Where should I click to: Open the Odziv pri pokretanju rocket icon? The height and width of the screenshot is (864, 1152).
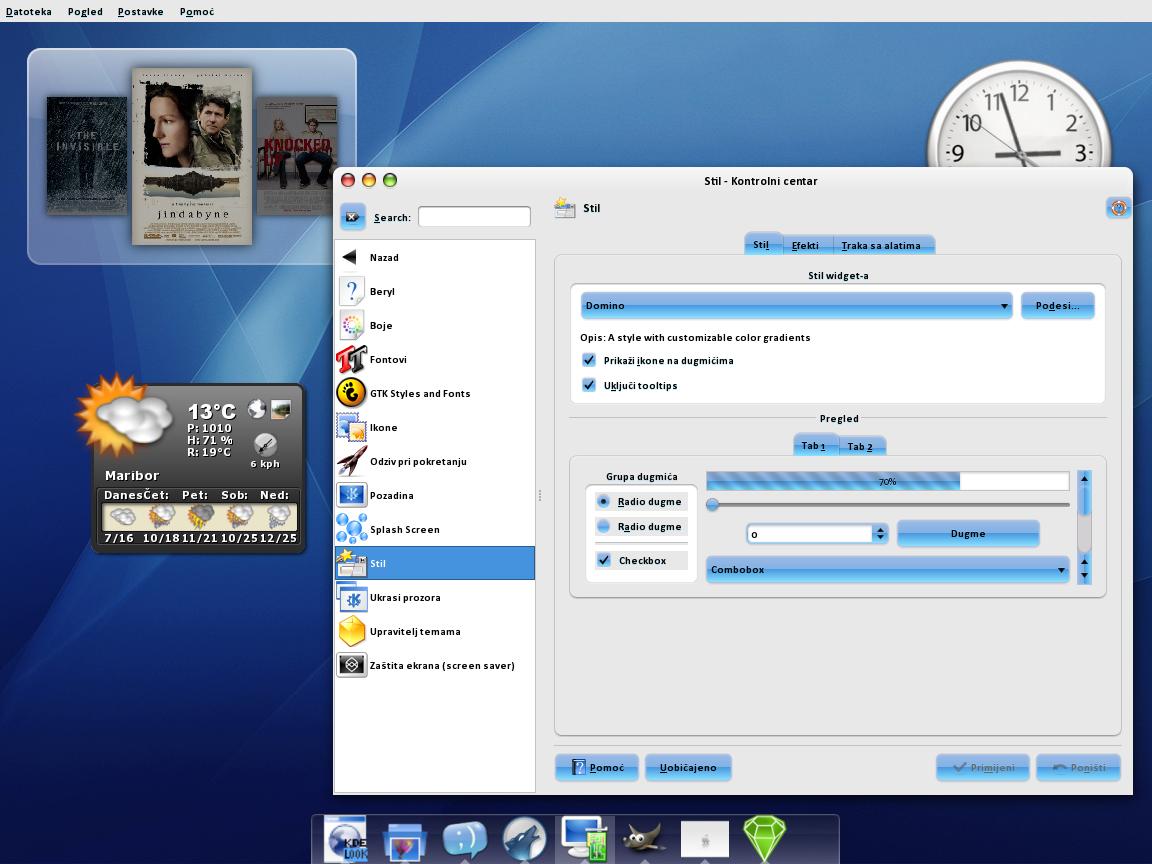click(x=351, y=461)
